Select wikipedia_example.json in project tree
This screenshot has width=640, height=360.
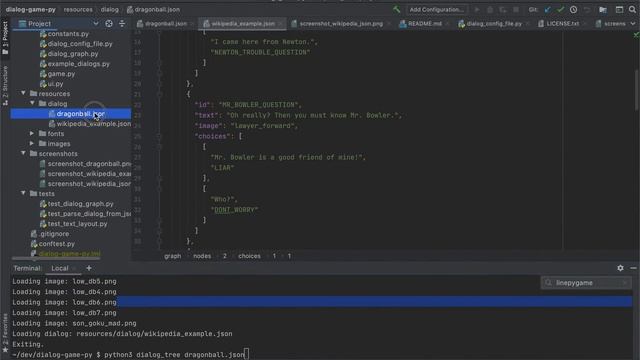pyautogui.click(x=93, y=124)
